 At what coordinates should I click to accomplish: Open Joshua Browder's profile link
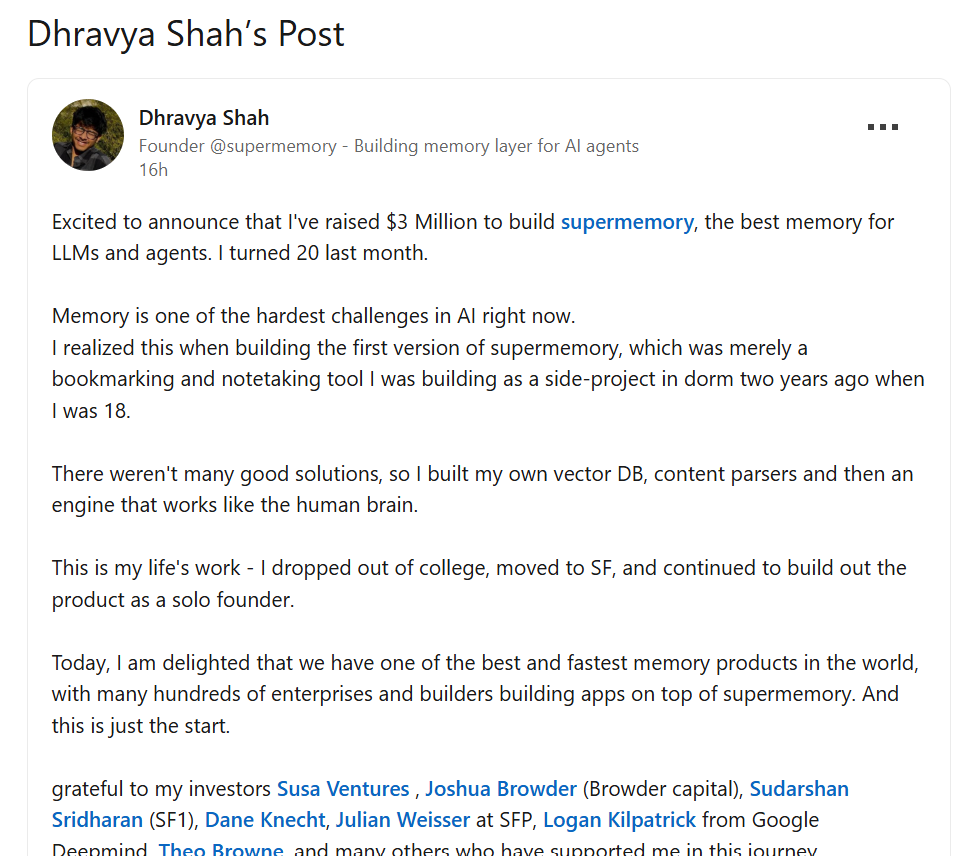[501, 788]
